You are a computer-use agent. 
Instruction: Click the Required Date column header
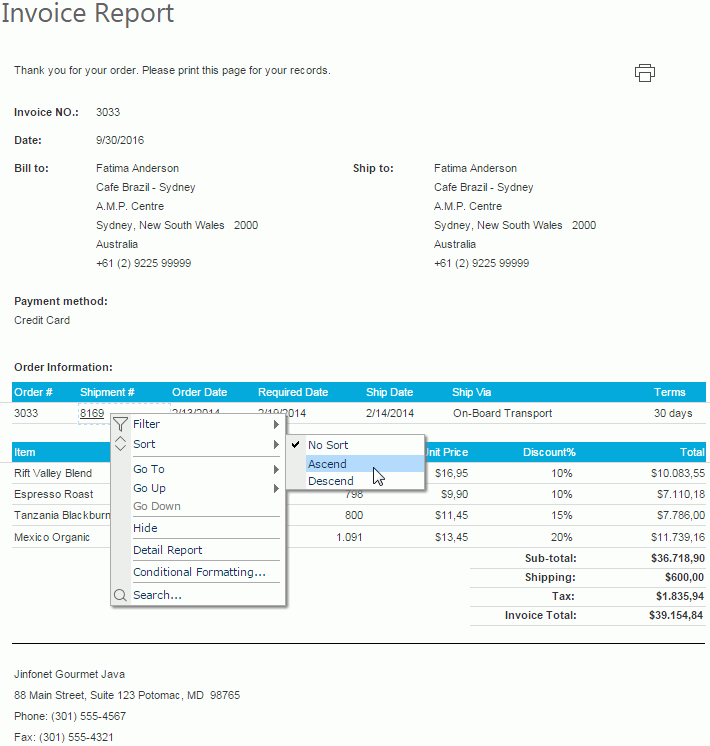[293, 393]
